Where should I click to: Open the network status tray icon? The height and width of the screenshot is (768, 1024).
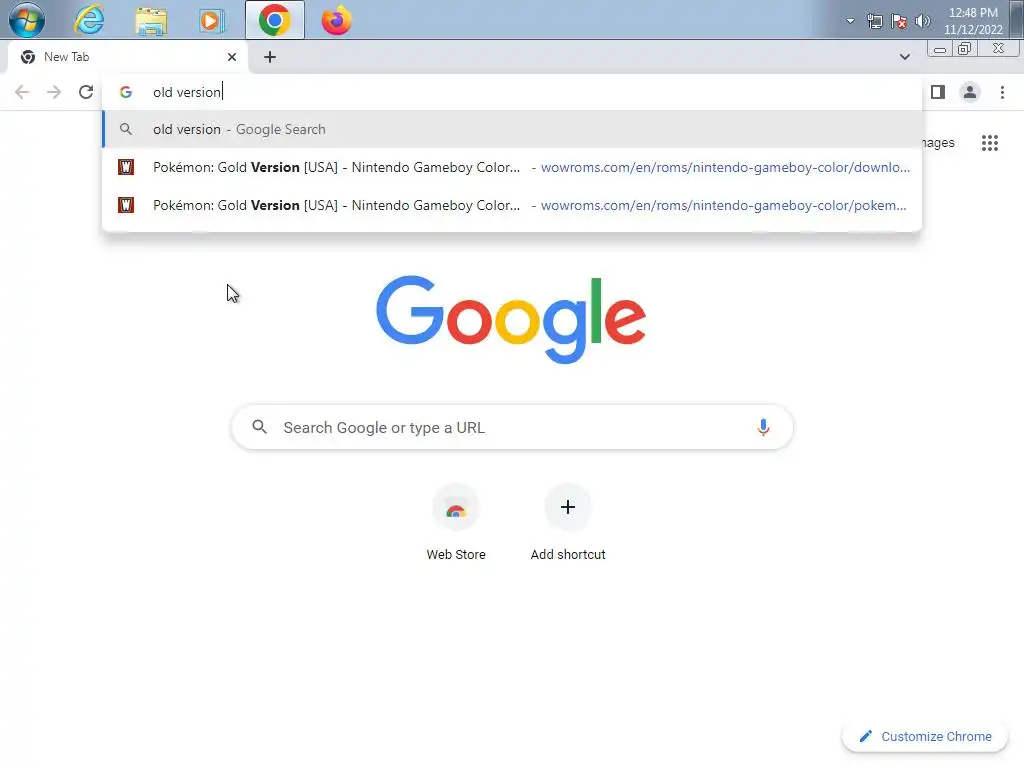tap(874, 22)
